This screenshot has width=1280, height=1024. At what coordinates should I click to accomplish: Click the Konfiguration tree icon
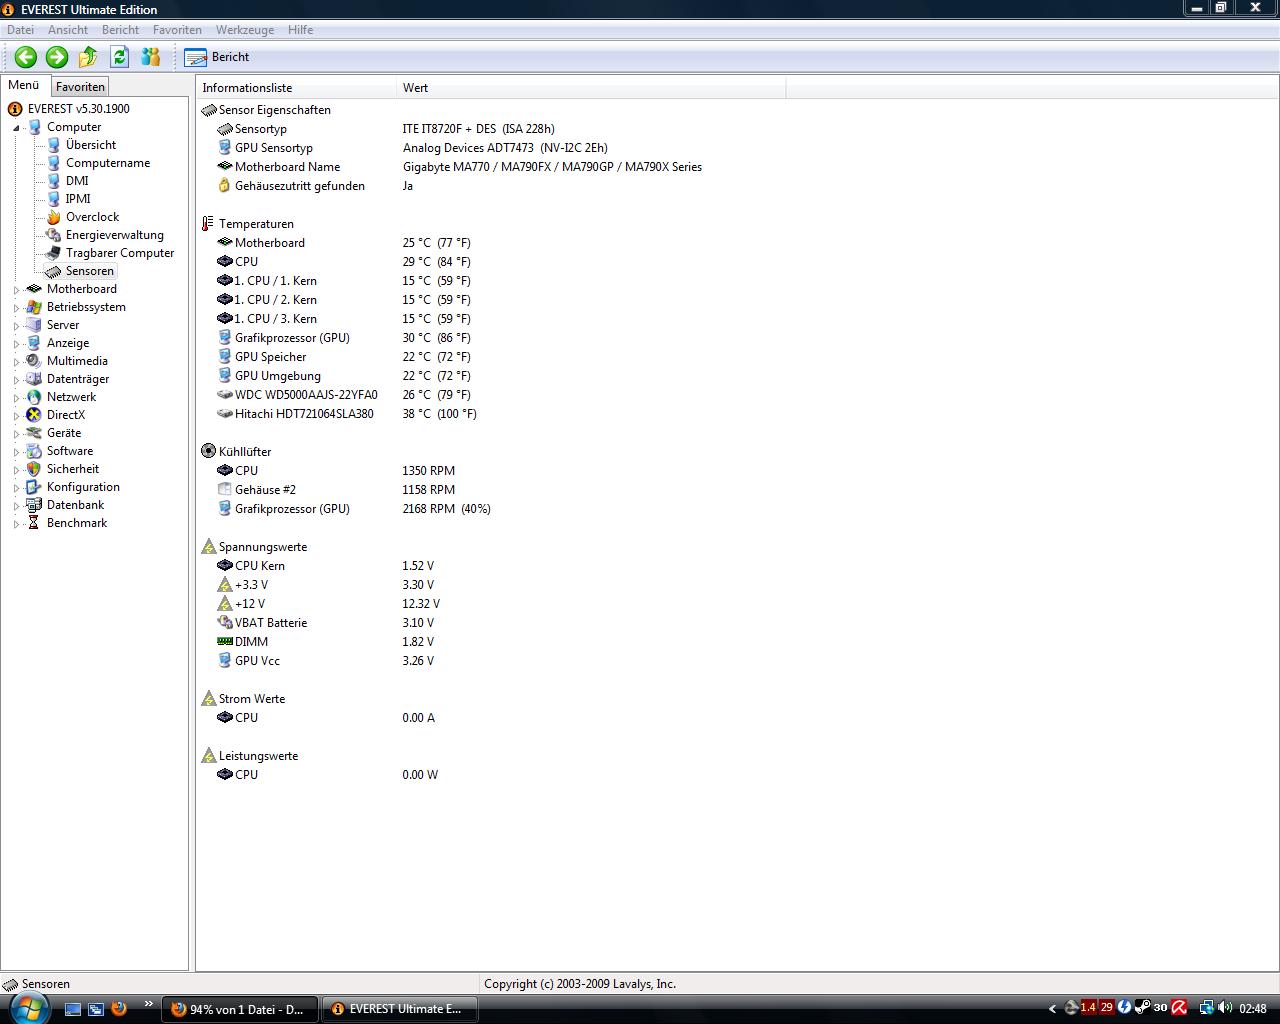pyautogui.click(x=34, y=487)
